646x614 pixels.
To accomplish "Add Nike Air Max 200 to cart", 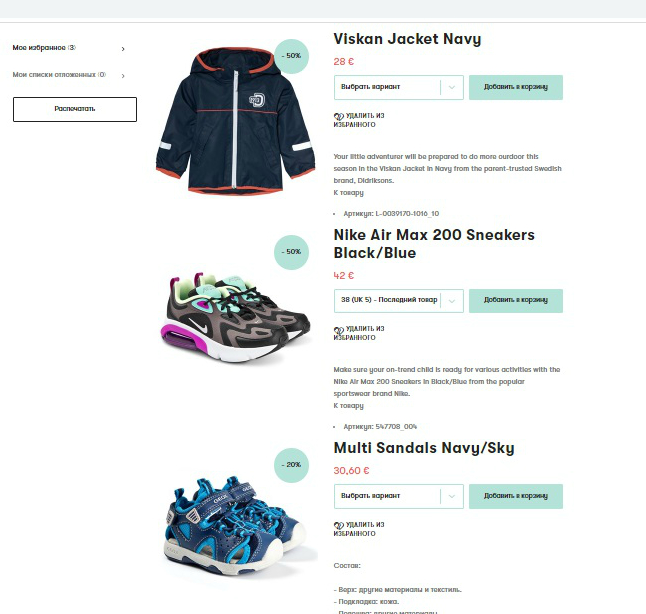I will (516, 301).
